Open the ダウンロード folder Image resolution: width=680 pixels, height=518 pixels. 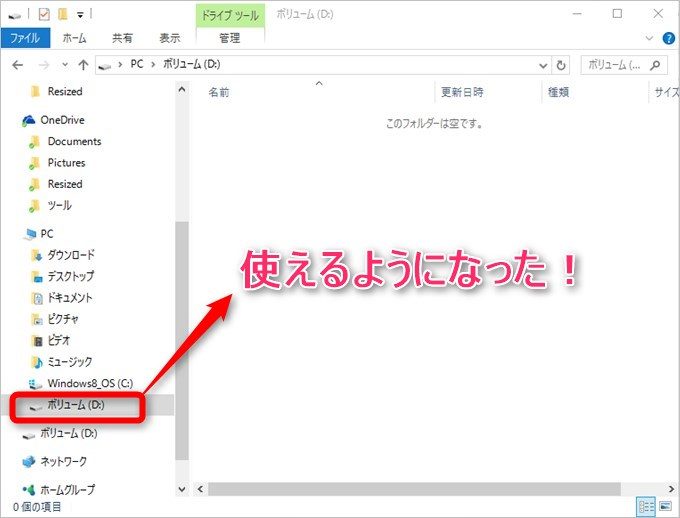[71, 255]
